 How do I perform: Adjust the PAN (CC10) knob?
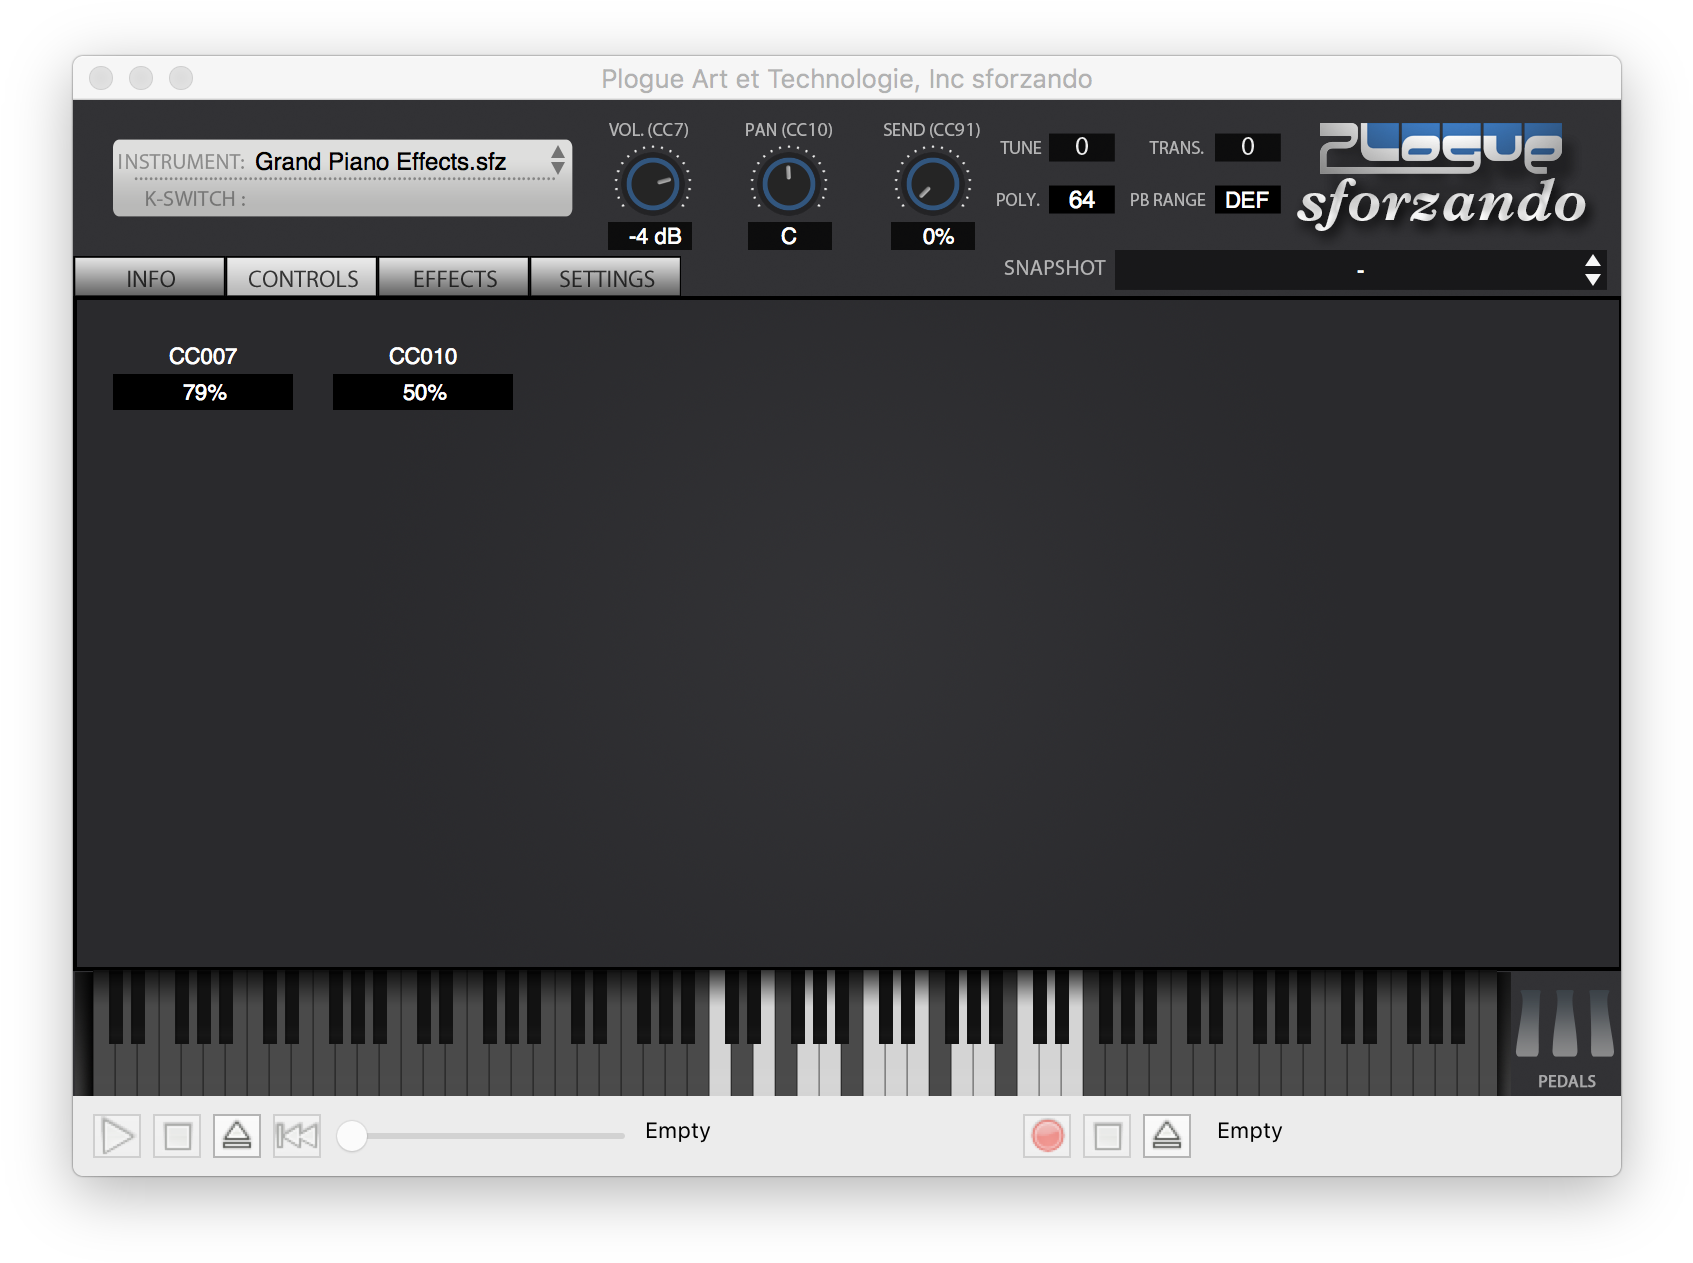click(789, 184)
